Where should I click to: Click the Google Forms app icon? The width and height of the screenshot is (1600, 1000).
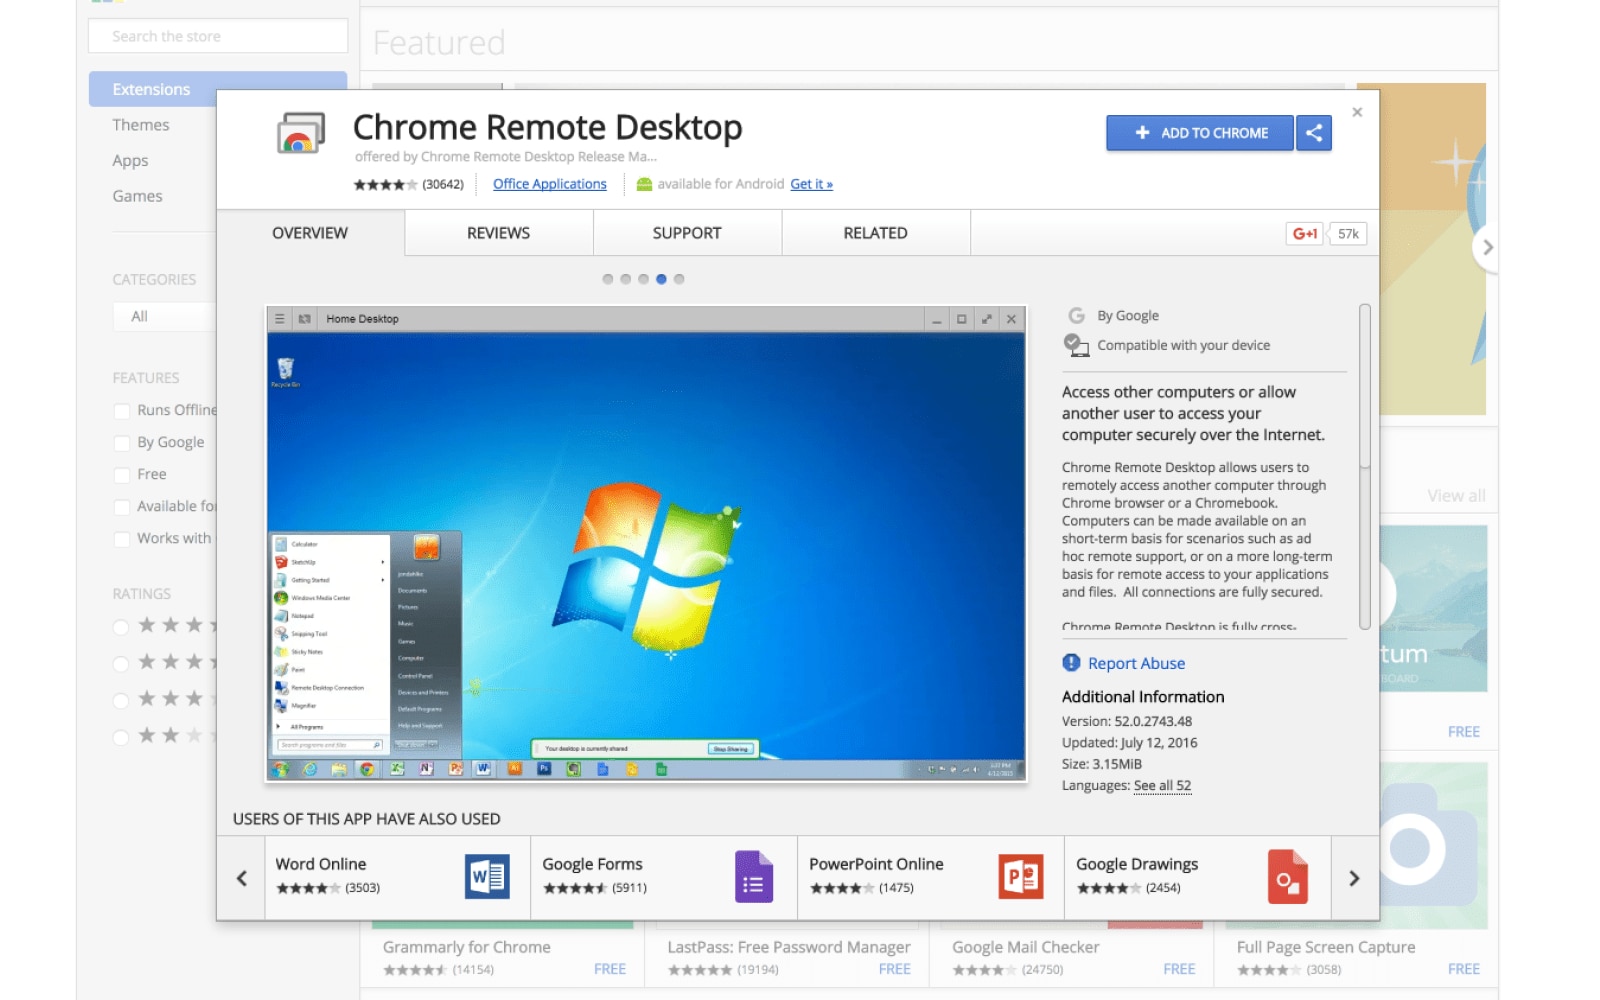tap(753, 876)
